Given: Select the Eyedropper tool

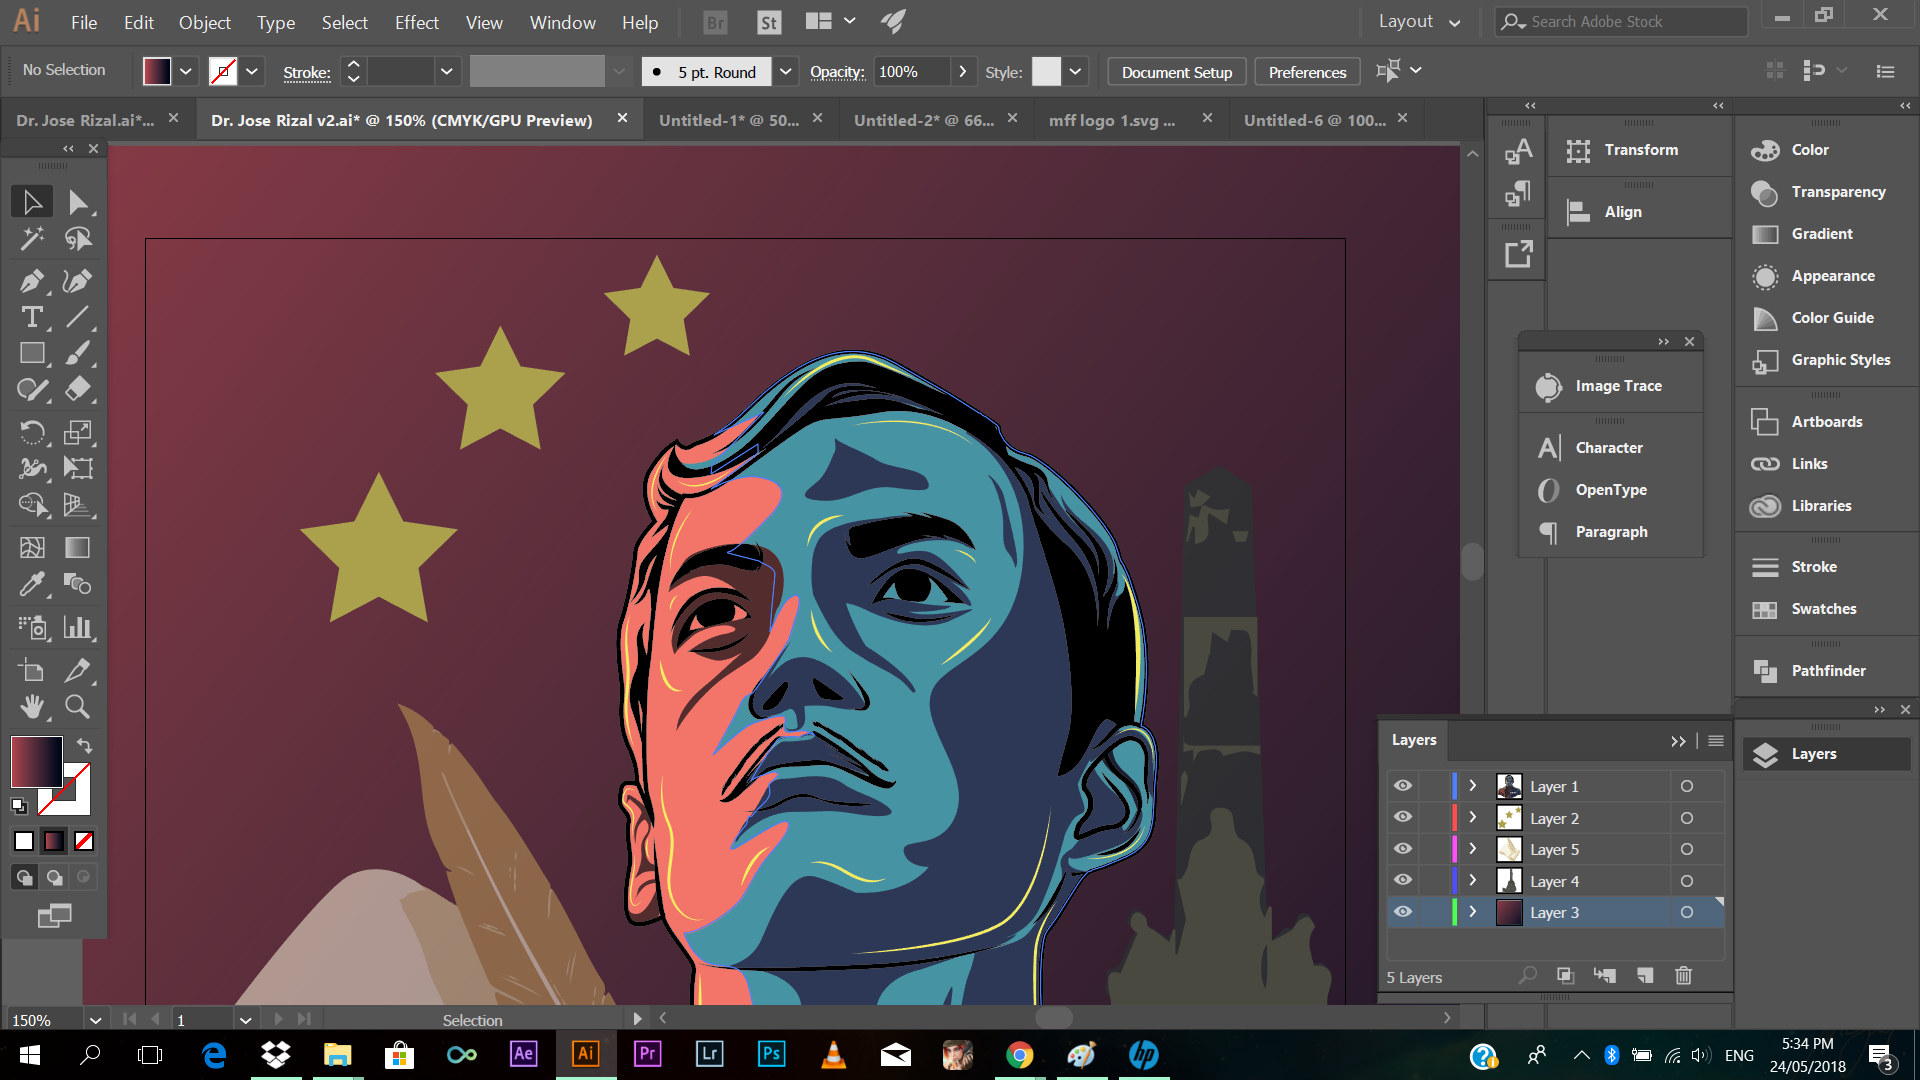Looking at the screenshot, I should pyautogui.click(x=32, y=583).
